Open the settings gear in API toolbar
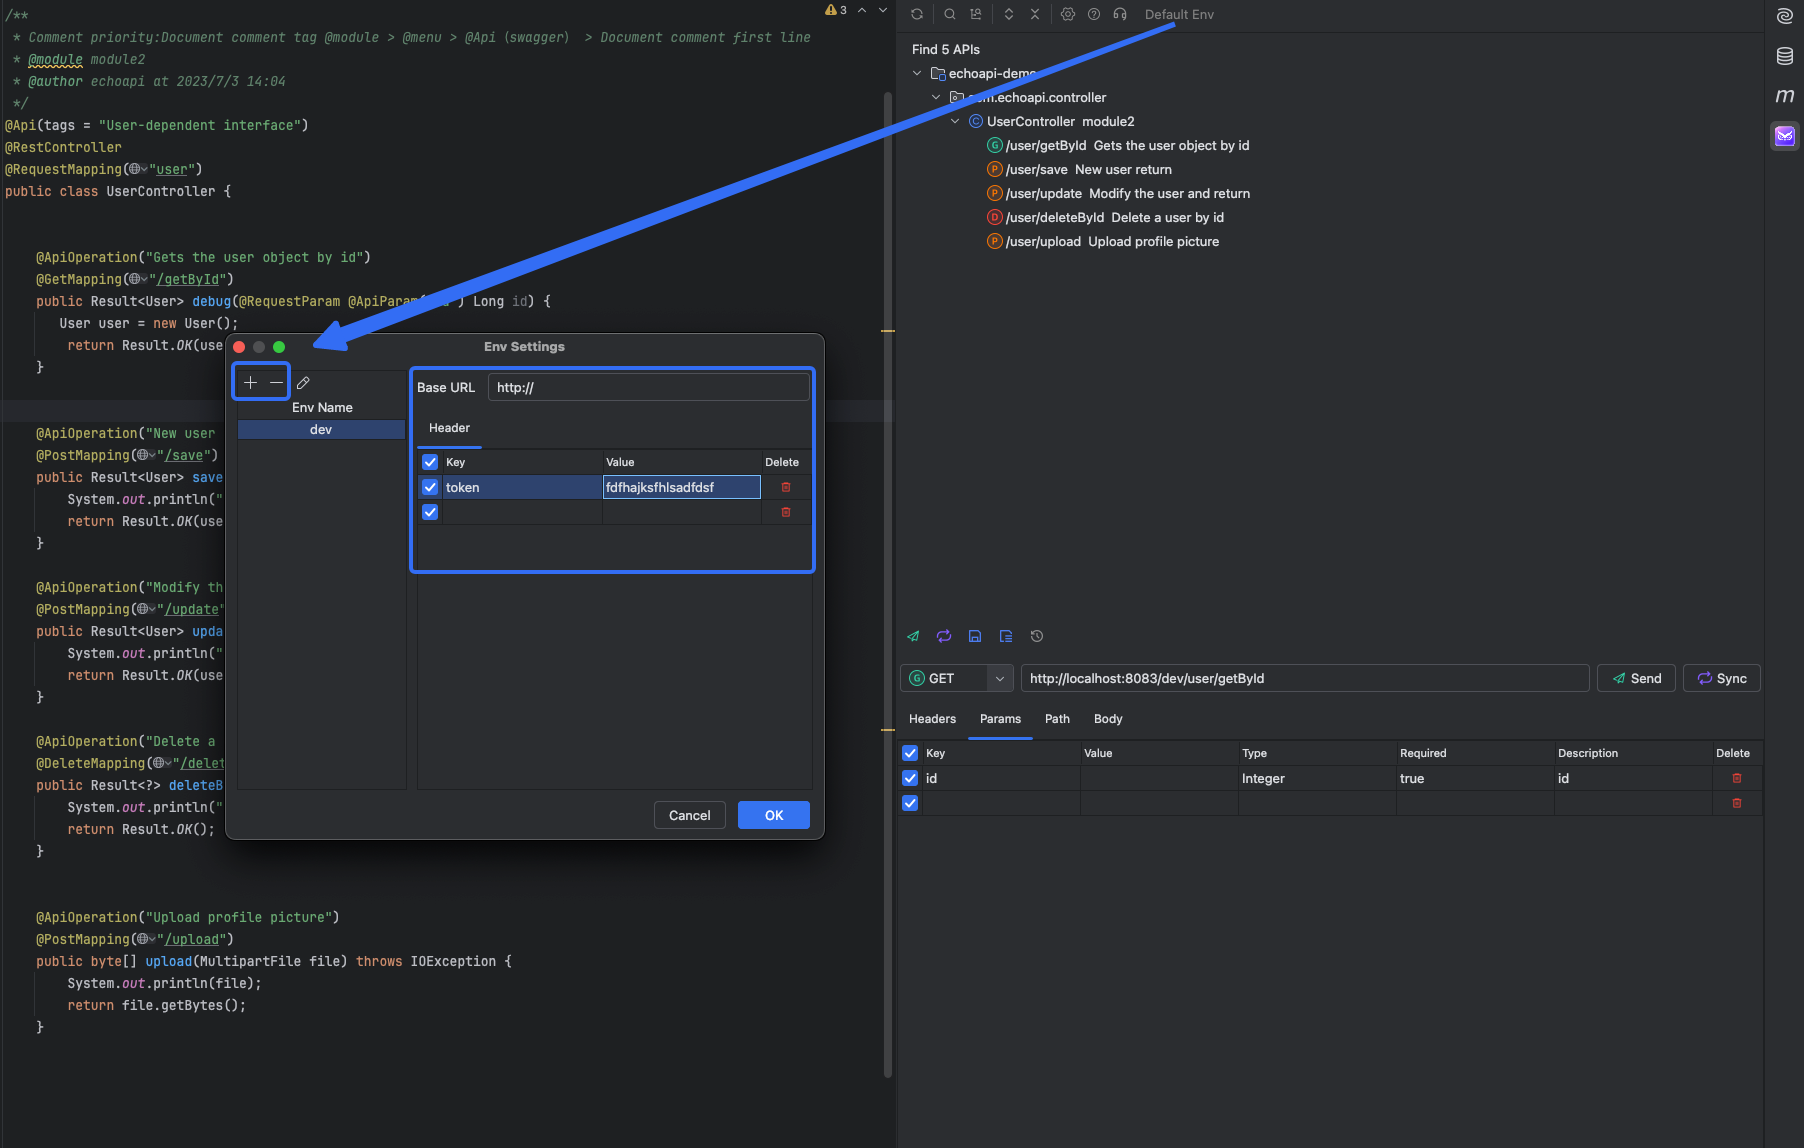 (1067, 14)
